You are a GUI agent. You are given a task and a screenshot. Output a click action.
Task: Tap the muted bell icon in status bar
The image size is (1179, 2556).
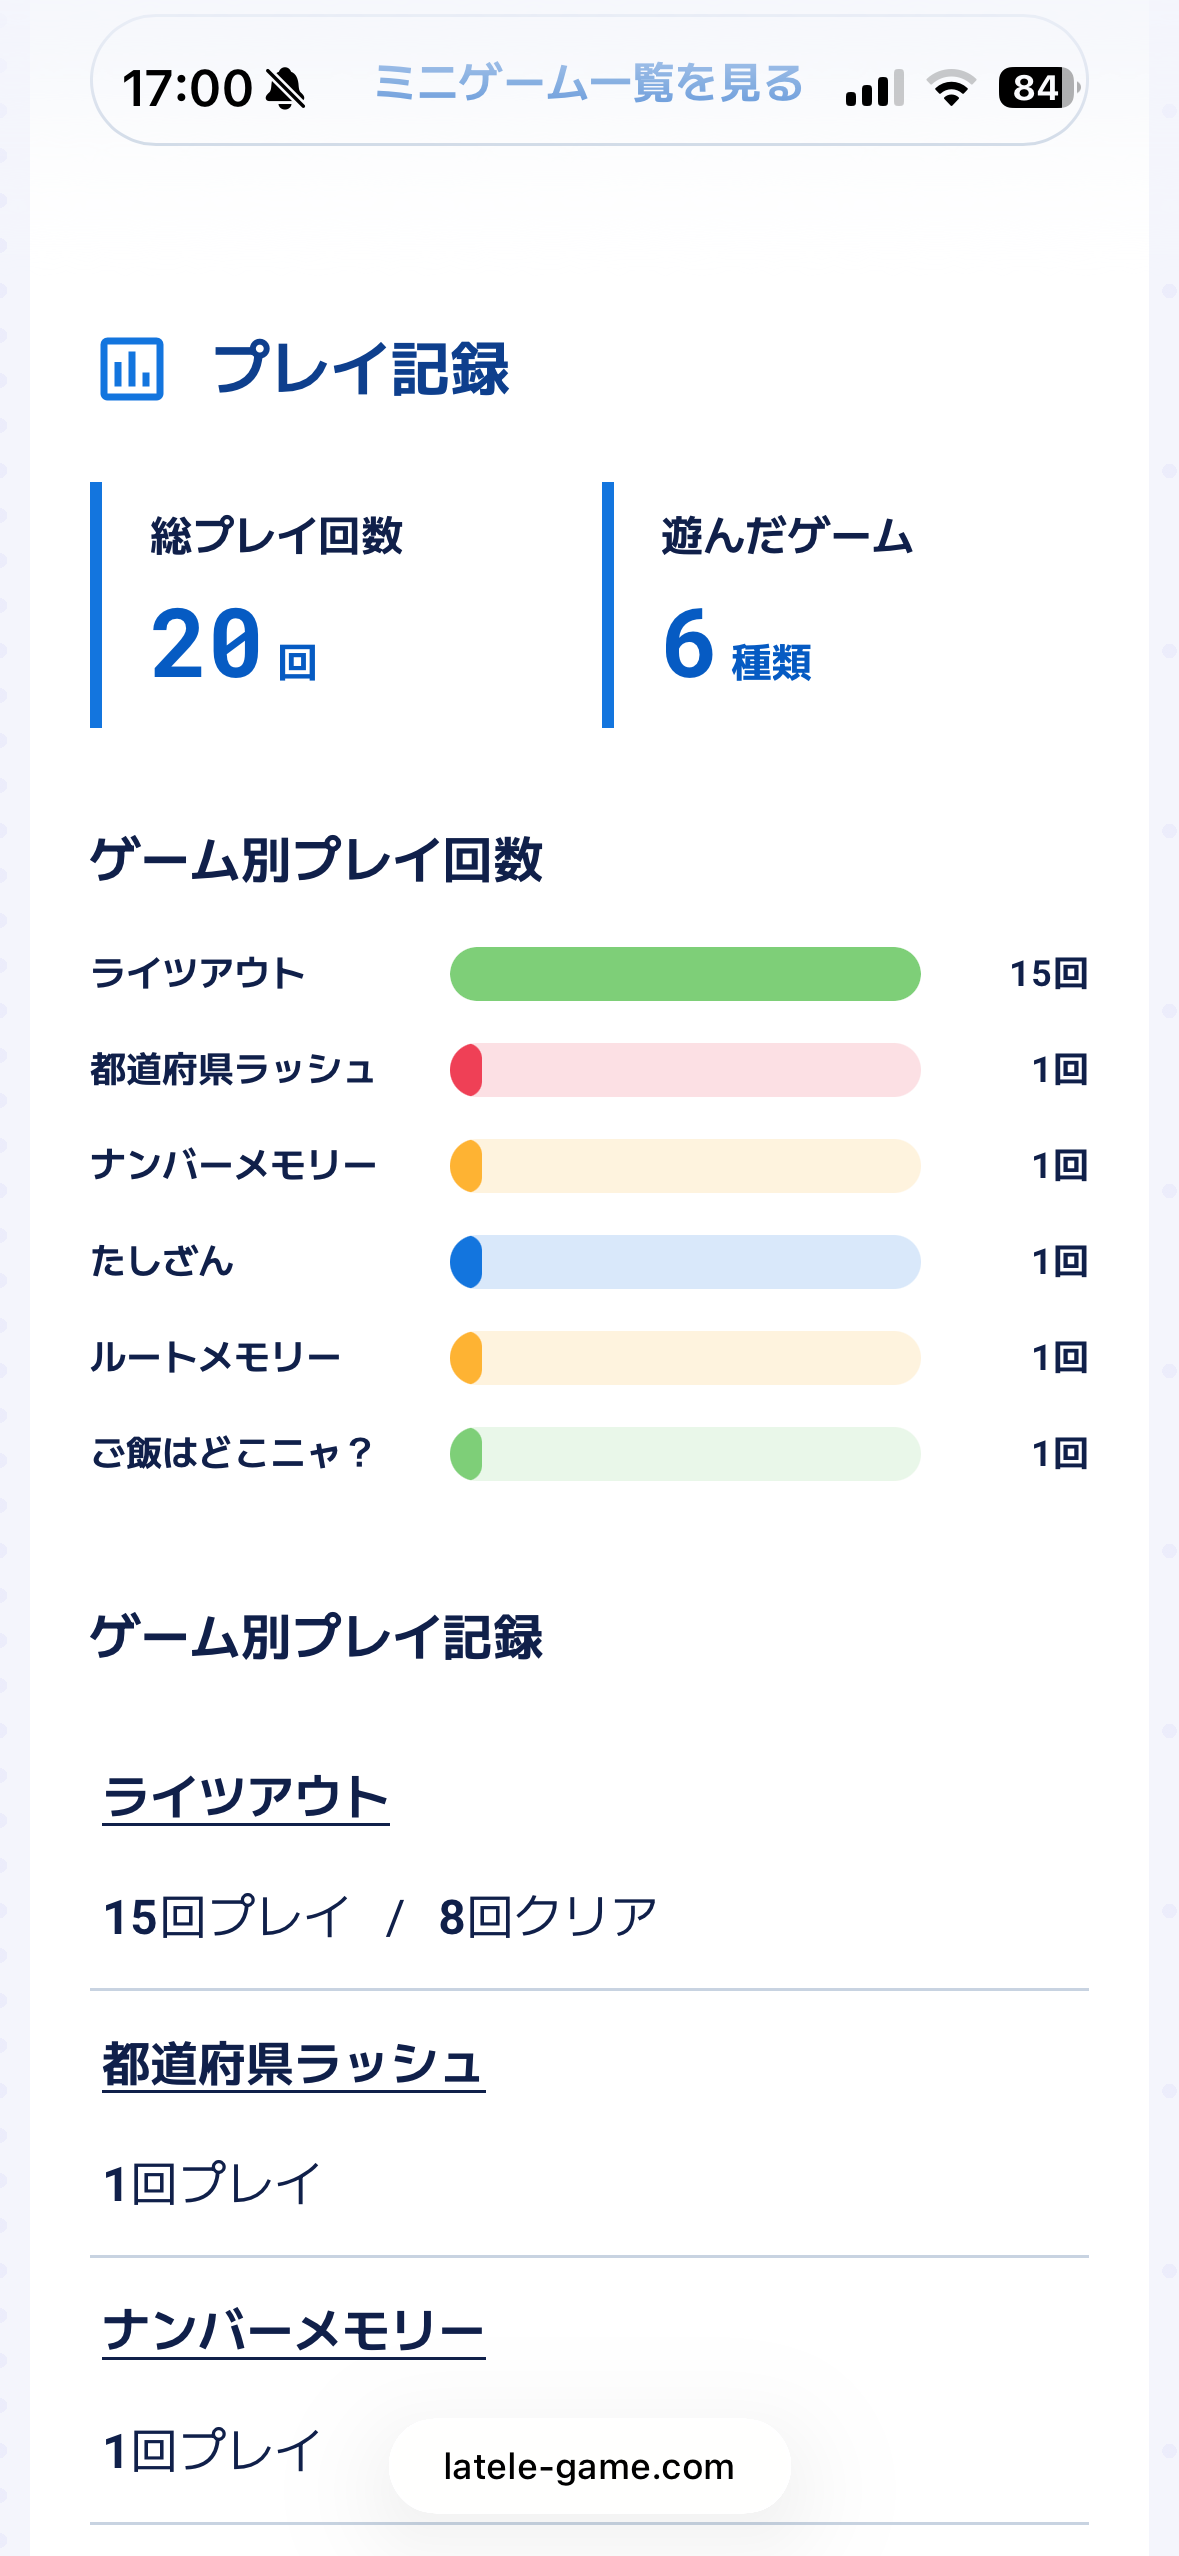click(285, 89)
